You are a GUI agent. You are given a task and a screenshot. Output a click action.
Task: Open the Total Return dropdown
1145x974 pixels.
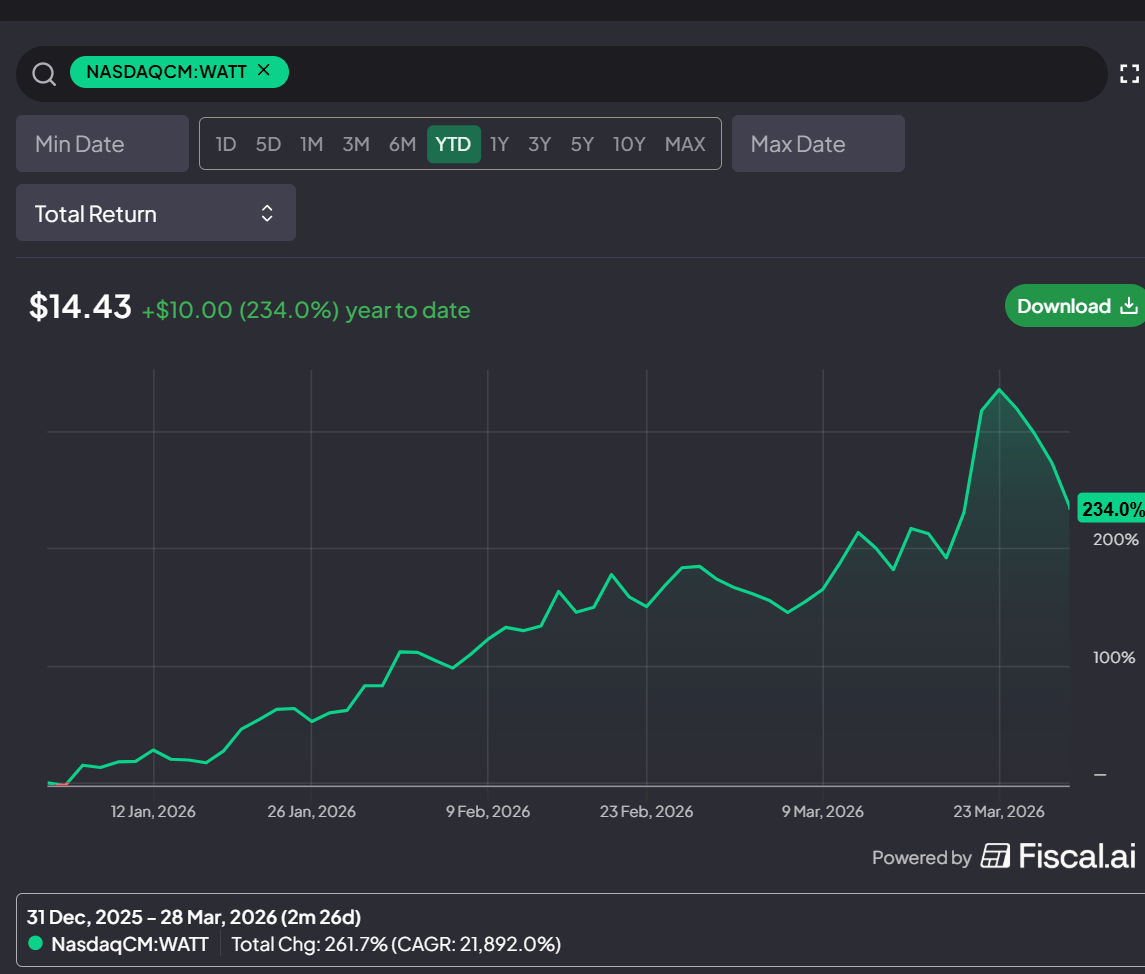tap(156, 213)
